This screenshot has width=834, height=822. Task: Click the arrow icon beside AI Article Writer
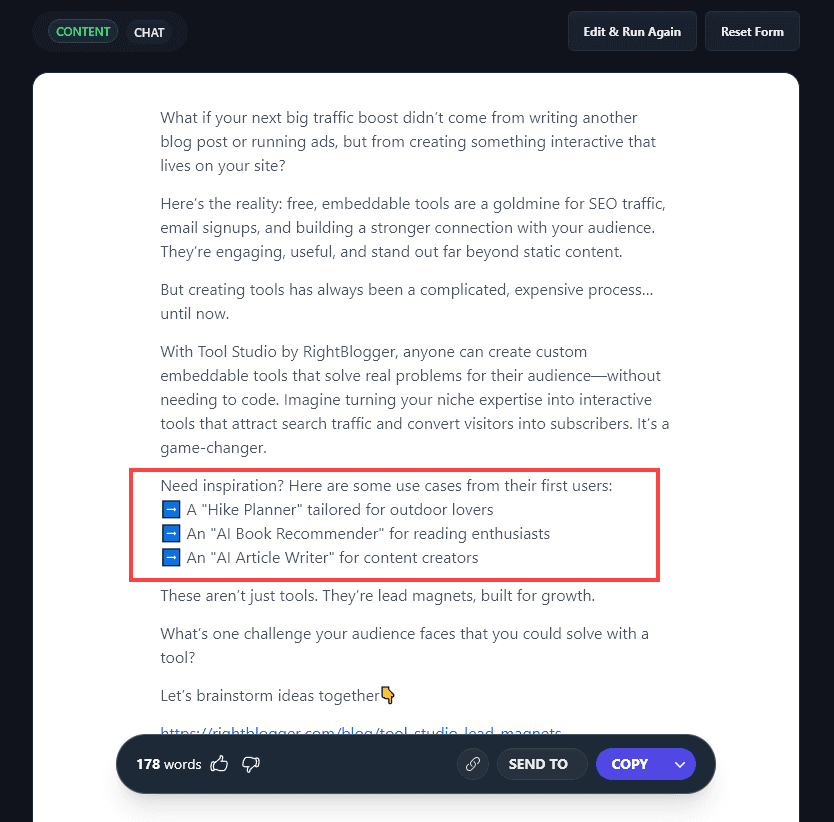click(x=170, y=557)
